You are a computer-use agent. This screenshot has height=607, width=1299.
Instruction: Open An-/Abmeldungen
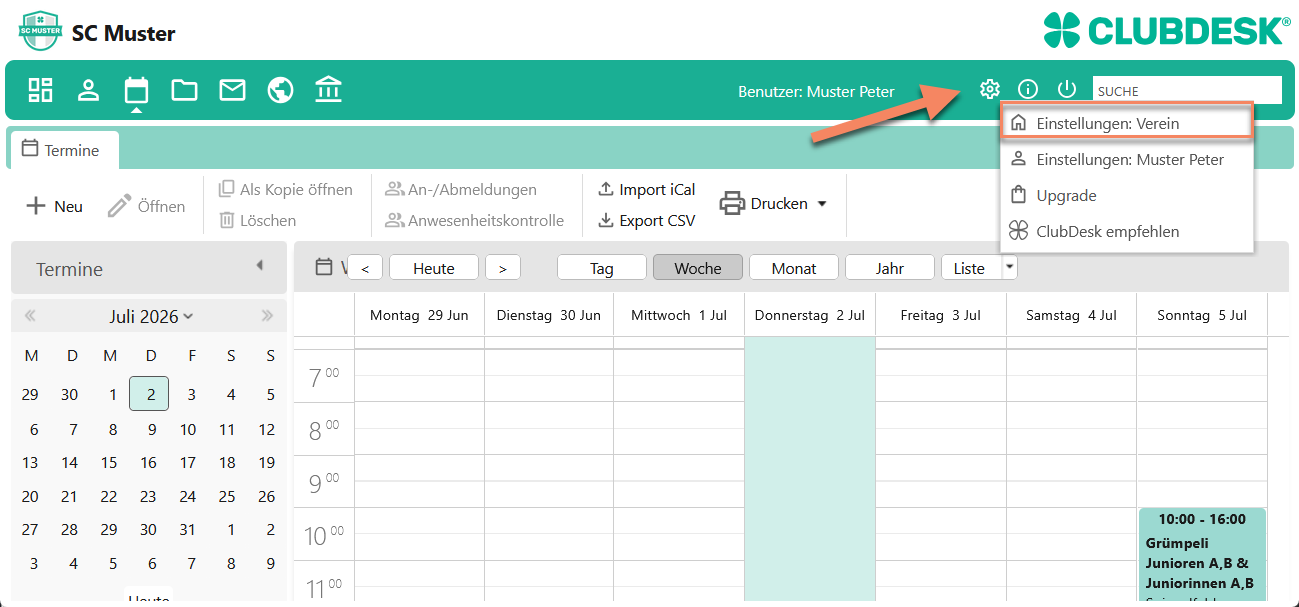[461, 189]
